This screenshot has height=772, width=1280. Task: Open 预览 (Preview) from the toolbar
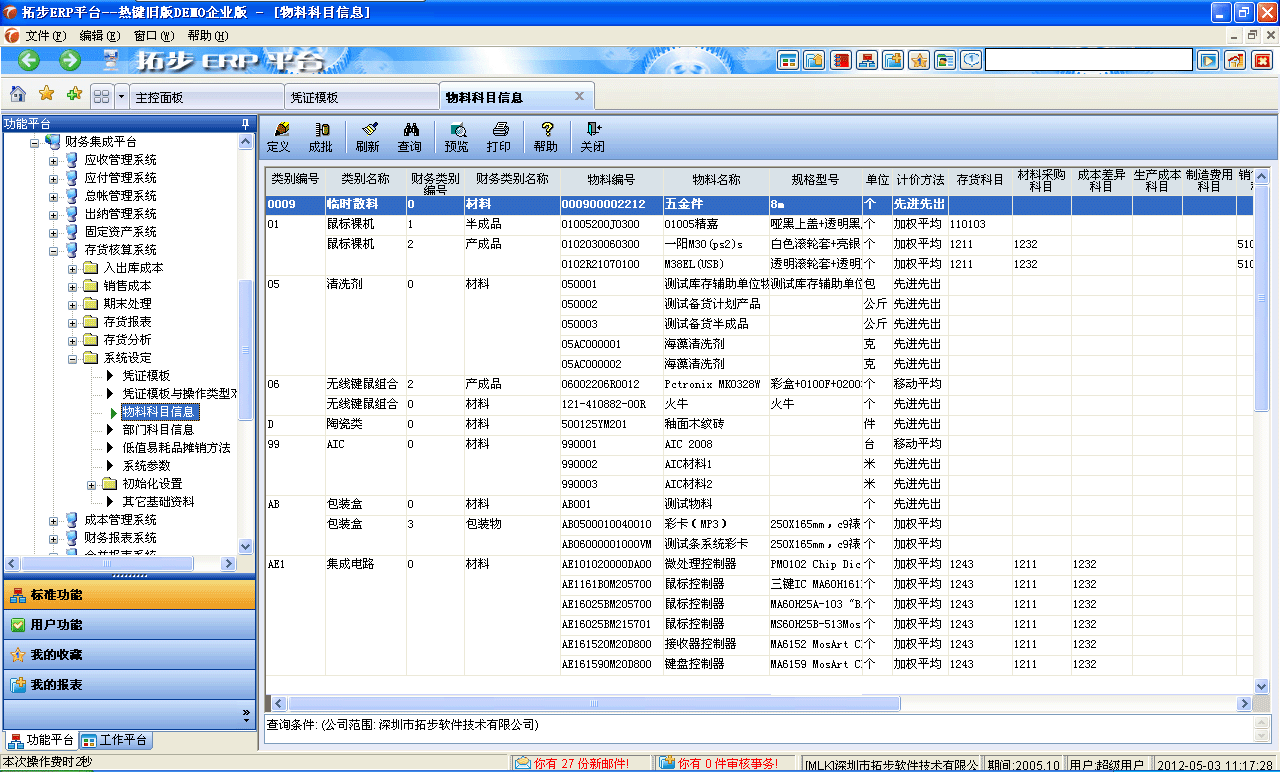(x=457, y=137)
